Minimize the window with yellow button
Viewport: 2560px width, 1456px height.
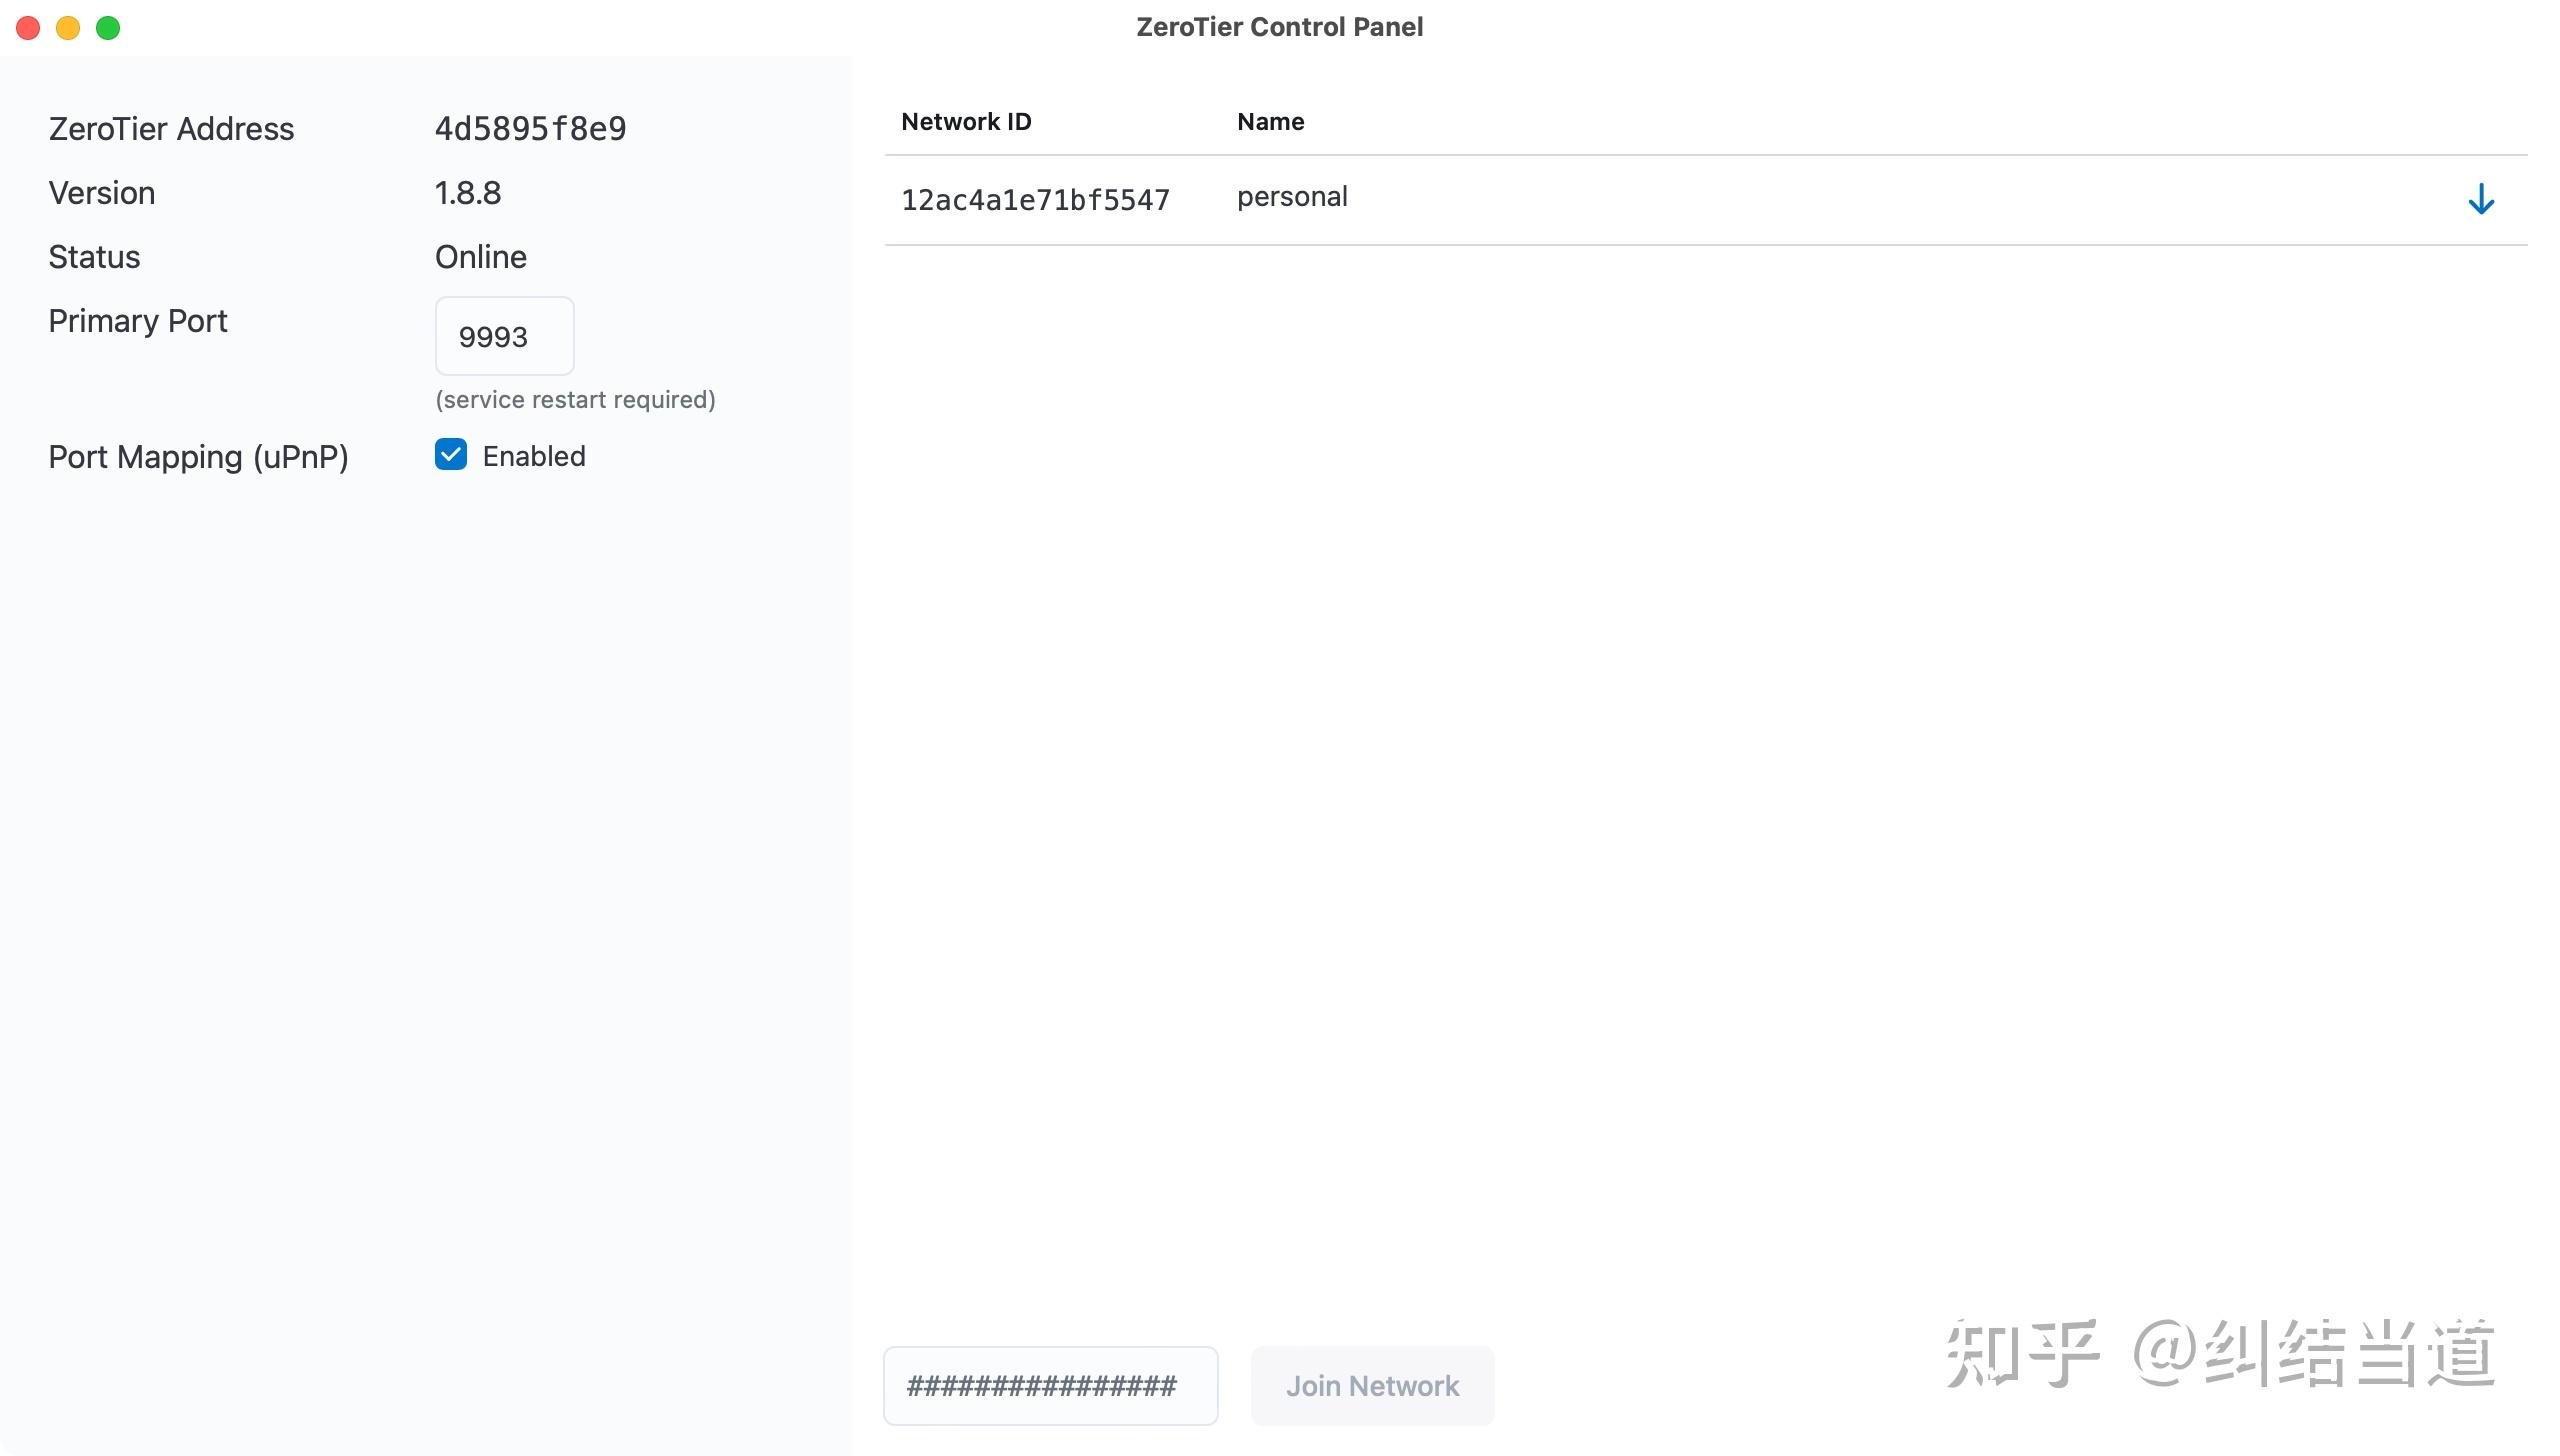click(68, 28)
